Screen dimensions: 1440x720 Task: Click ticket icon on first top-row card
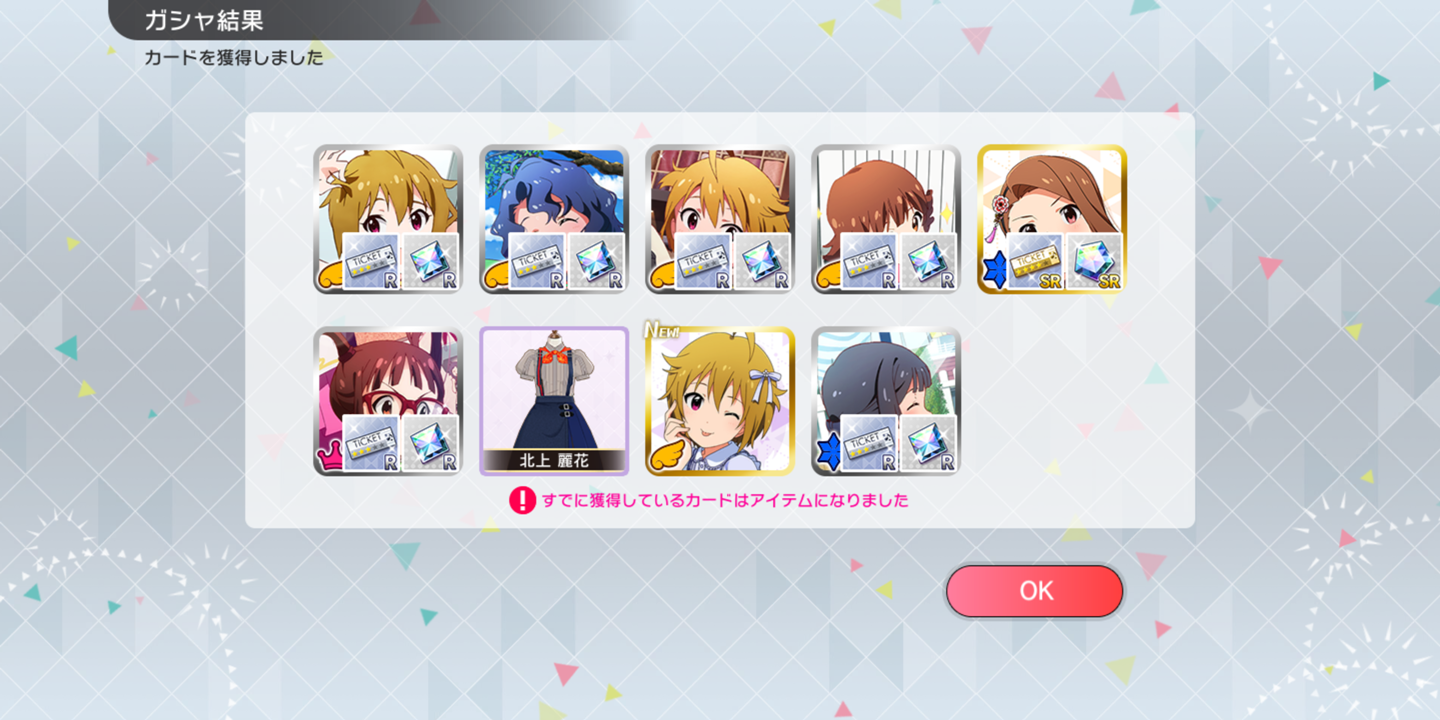click(x=371, y=262)
